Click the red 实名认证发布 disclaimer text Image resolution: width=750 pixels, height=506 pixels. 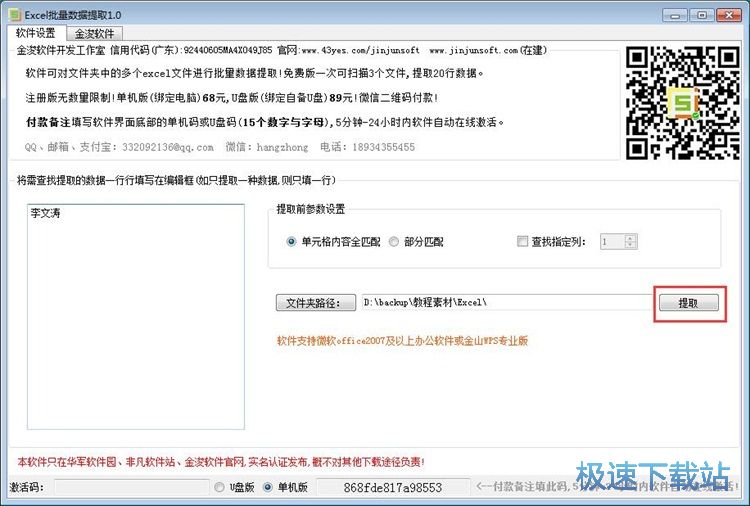[x=221, y=462]
